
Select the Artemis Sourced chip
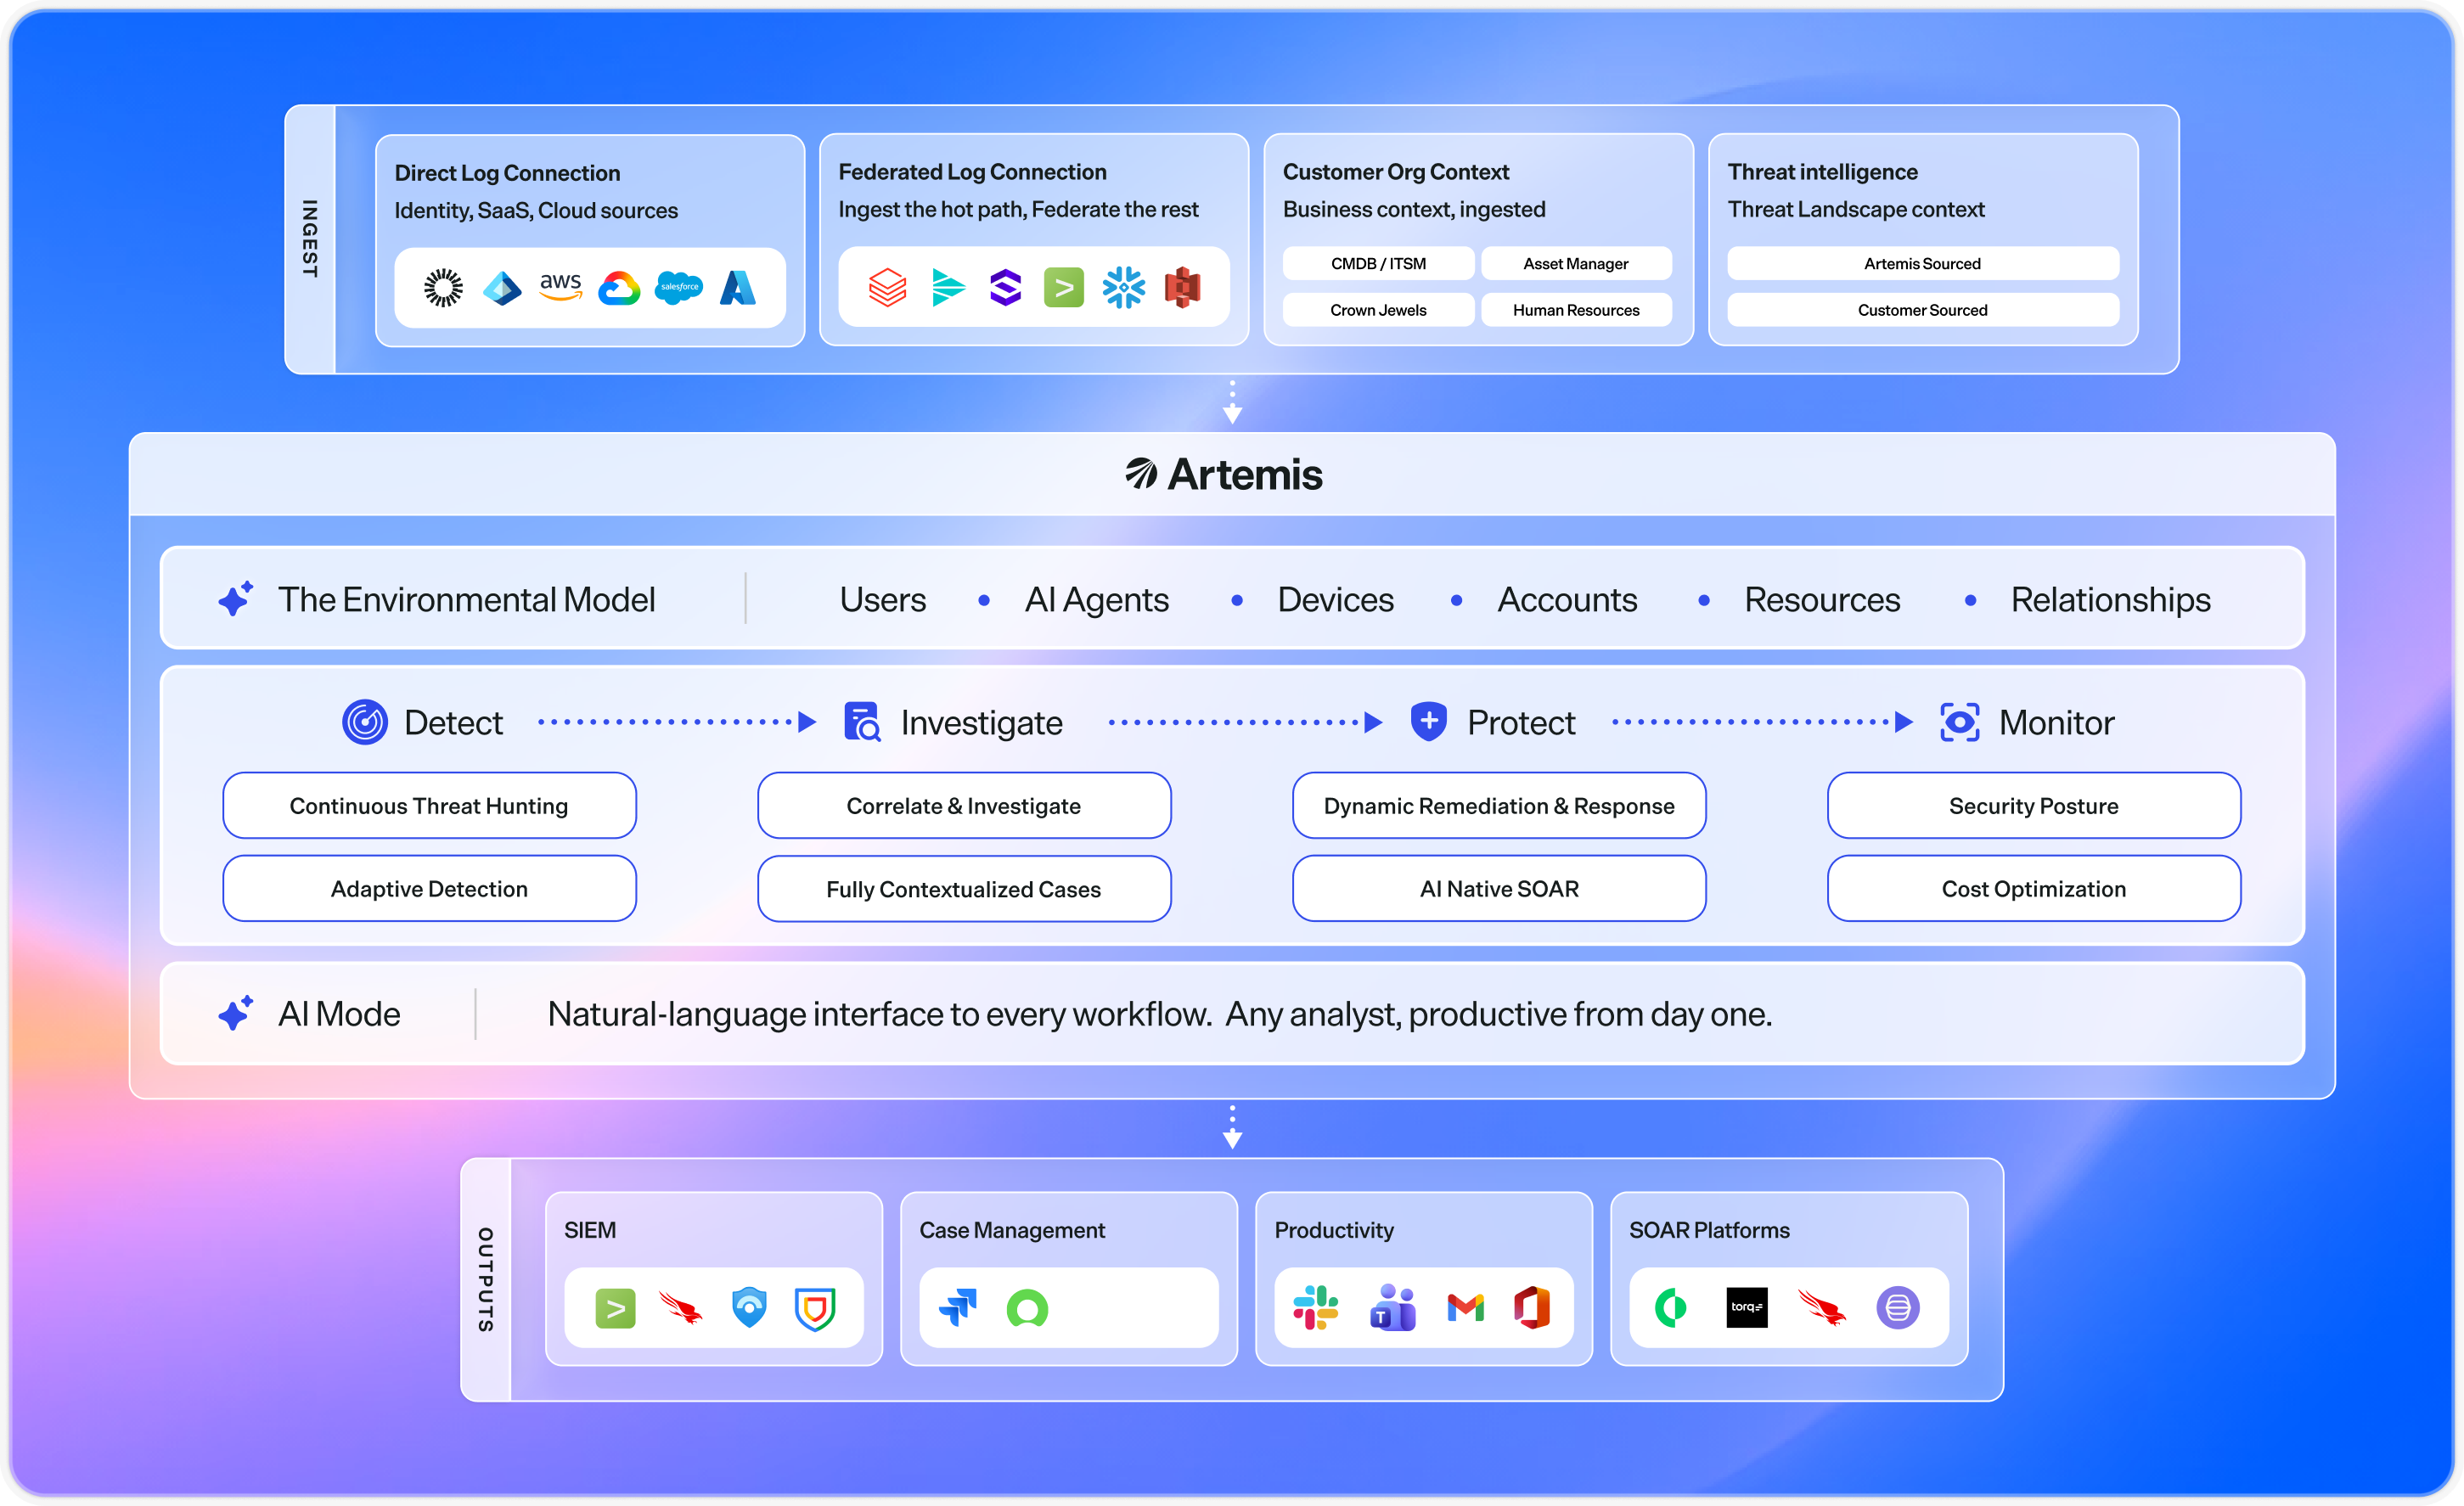pyautogui.click(x=1923, y=264)
